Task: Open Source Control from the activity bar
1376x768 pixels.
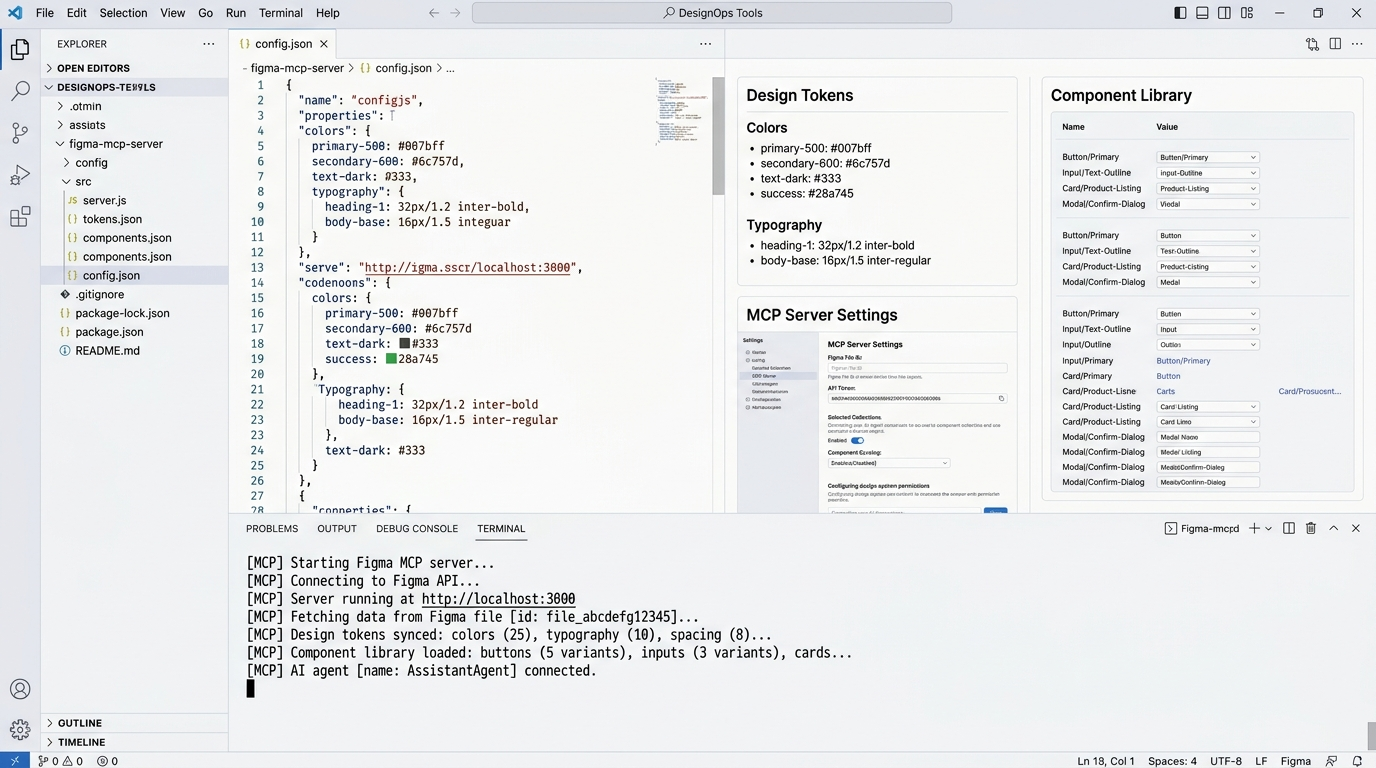Action: click(20, 132)
